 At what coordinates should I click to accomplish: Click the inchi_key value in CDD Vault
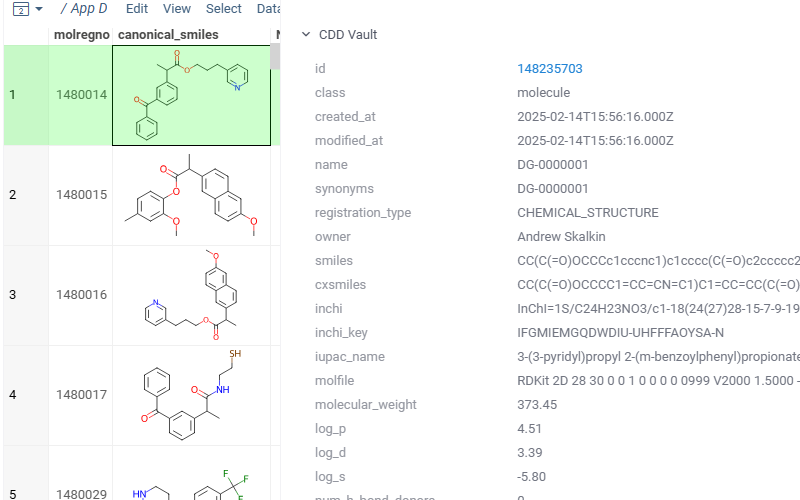coord(620,333)
